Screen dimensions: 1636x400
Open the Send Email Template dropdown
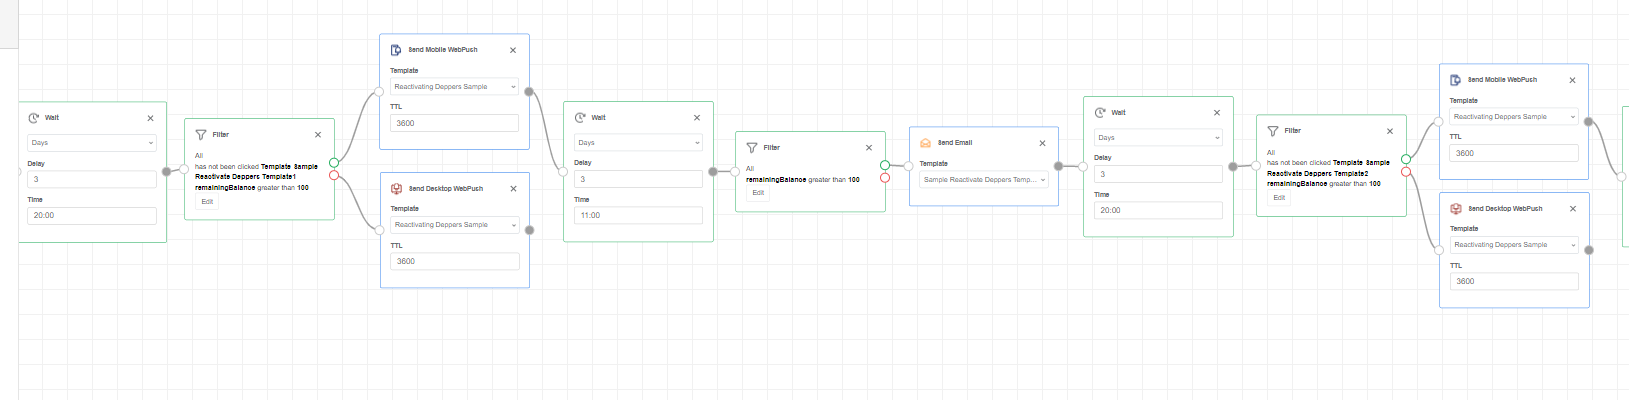(x=983, y=180)
